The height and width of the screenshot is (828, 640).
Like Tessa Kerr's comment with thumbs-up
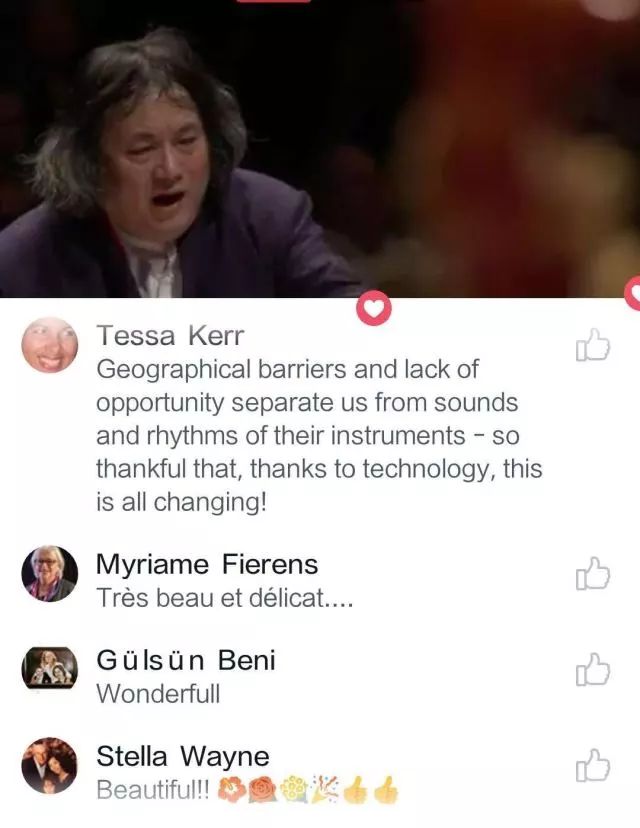coord(592,345)
